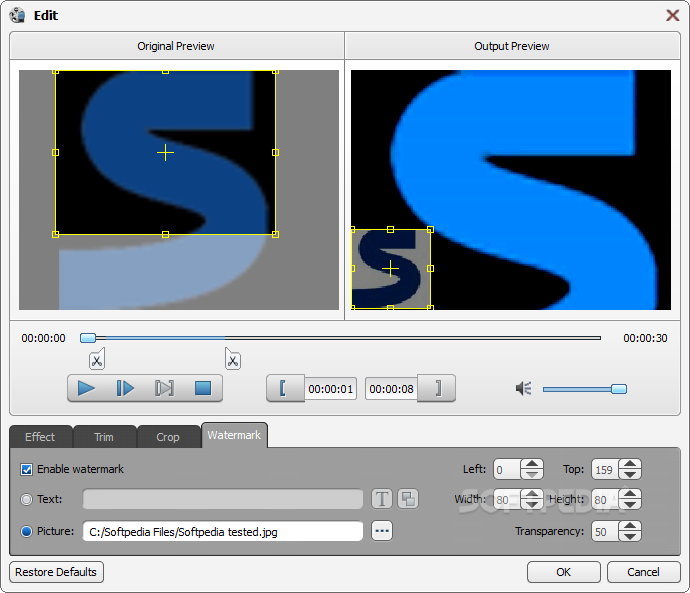Click the timeline playhead handle

click(88, 338)
